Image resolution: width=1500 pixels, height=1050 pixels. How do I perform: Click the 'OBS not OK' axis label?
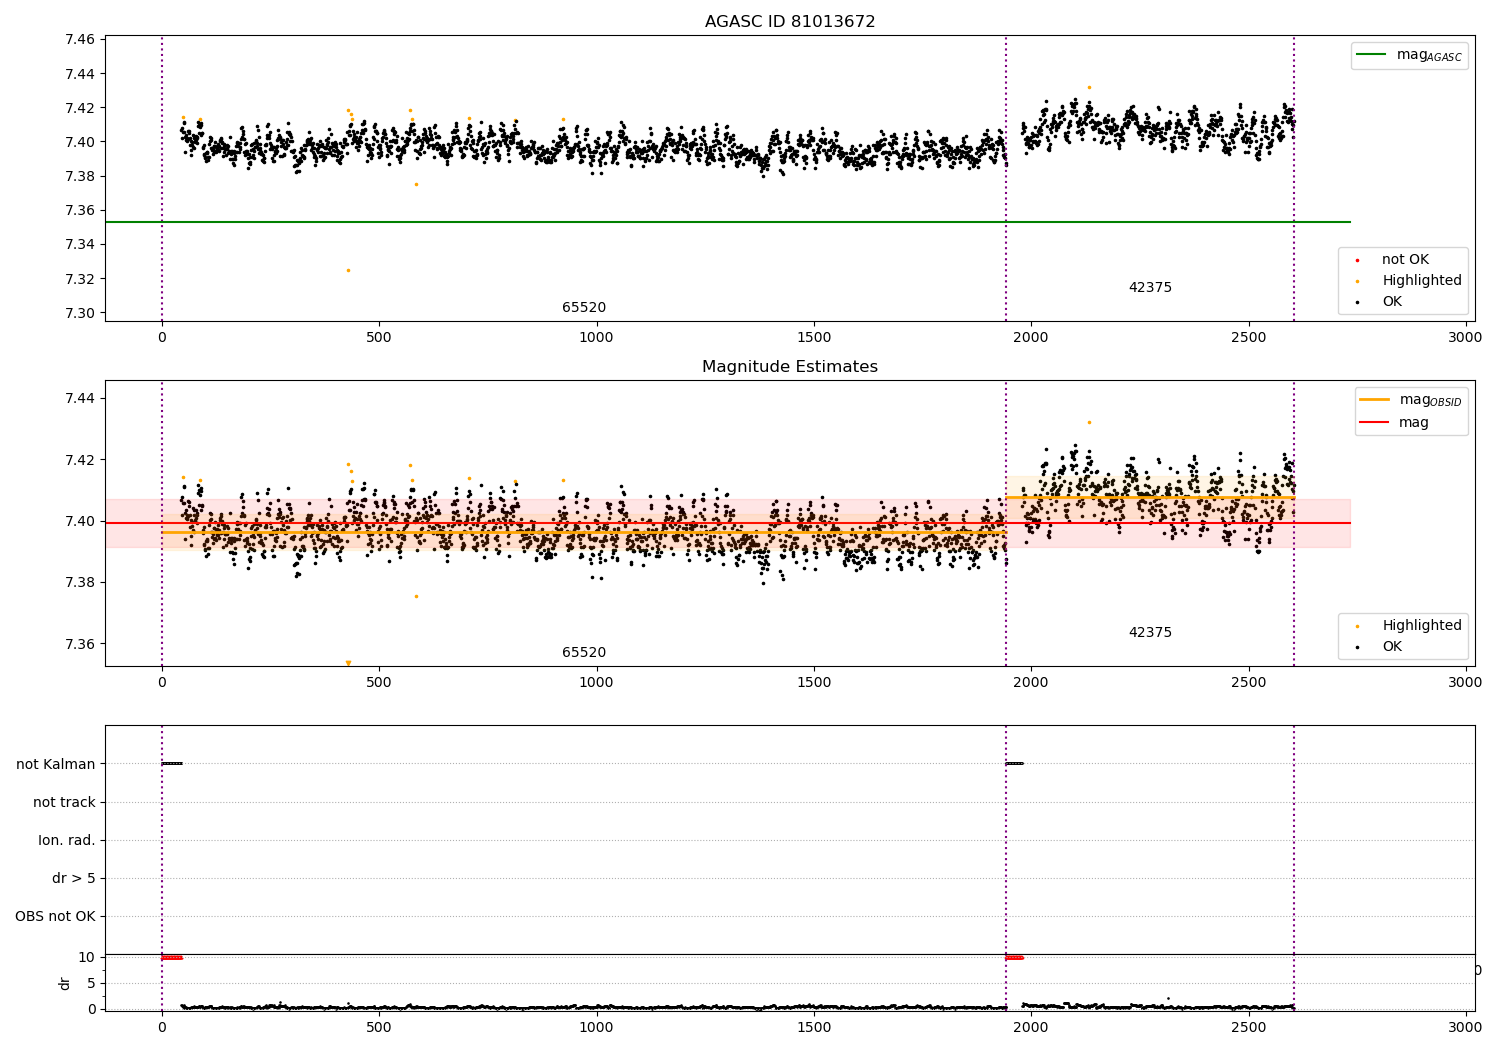click(55, 916)
